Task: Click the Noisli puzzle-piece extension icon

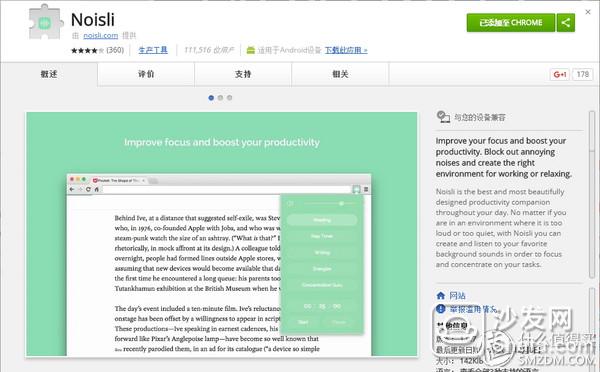Action: point(45,22)
